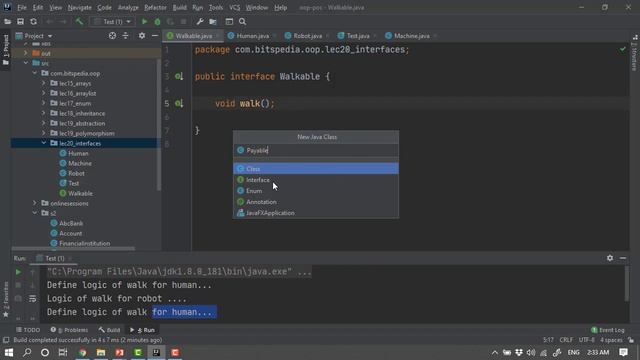Open the Navigate menu
The width and height of the screenshot is (640, 360).
pyautogui.click(x=80, y=7)
